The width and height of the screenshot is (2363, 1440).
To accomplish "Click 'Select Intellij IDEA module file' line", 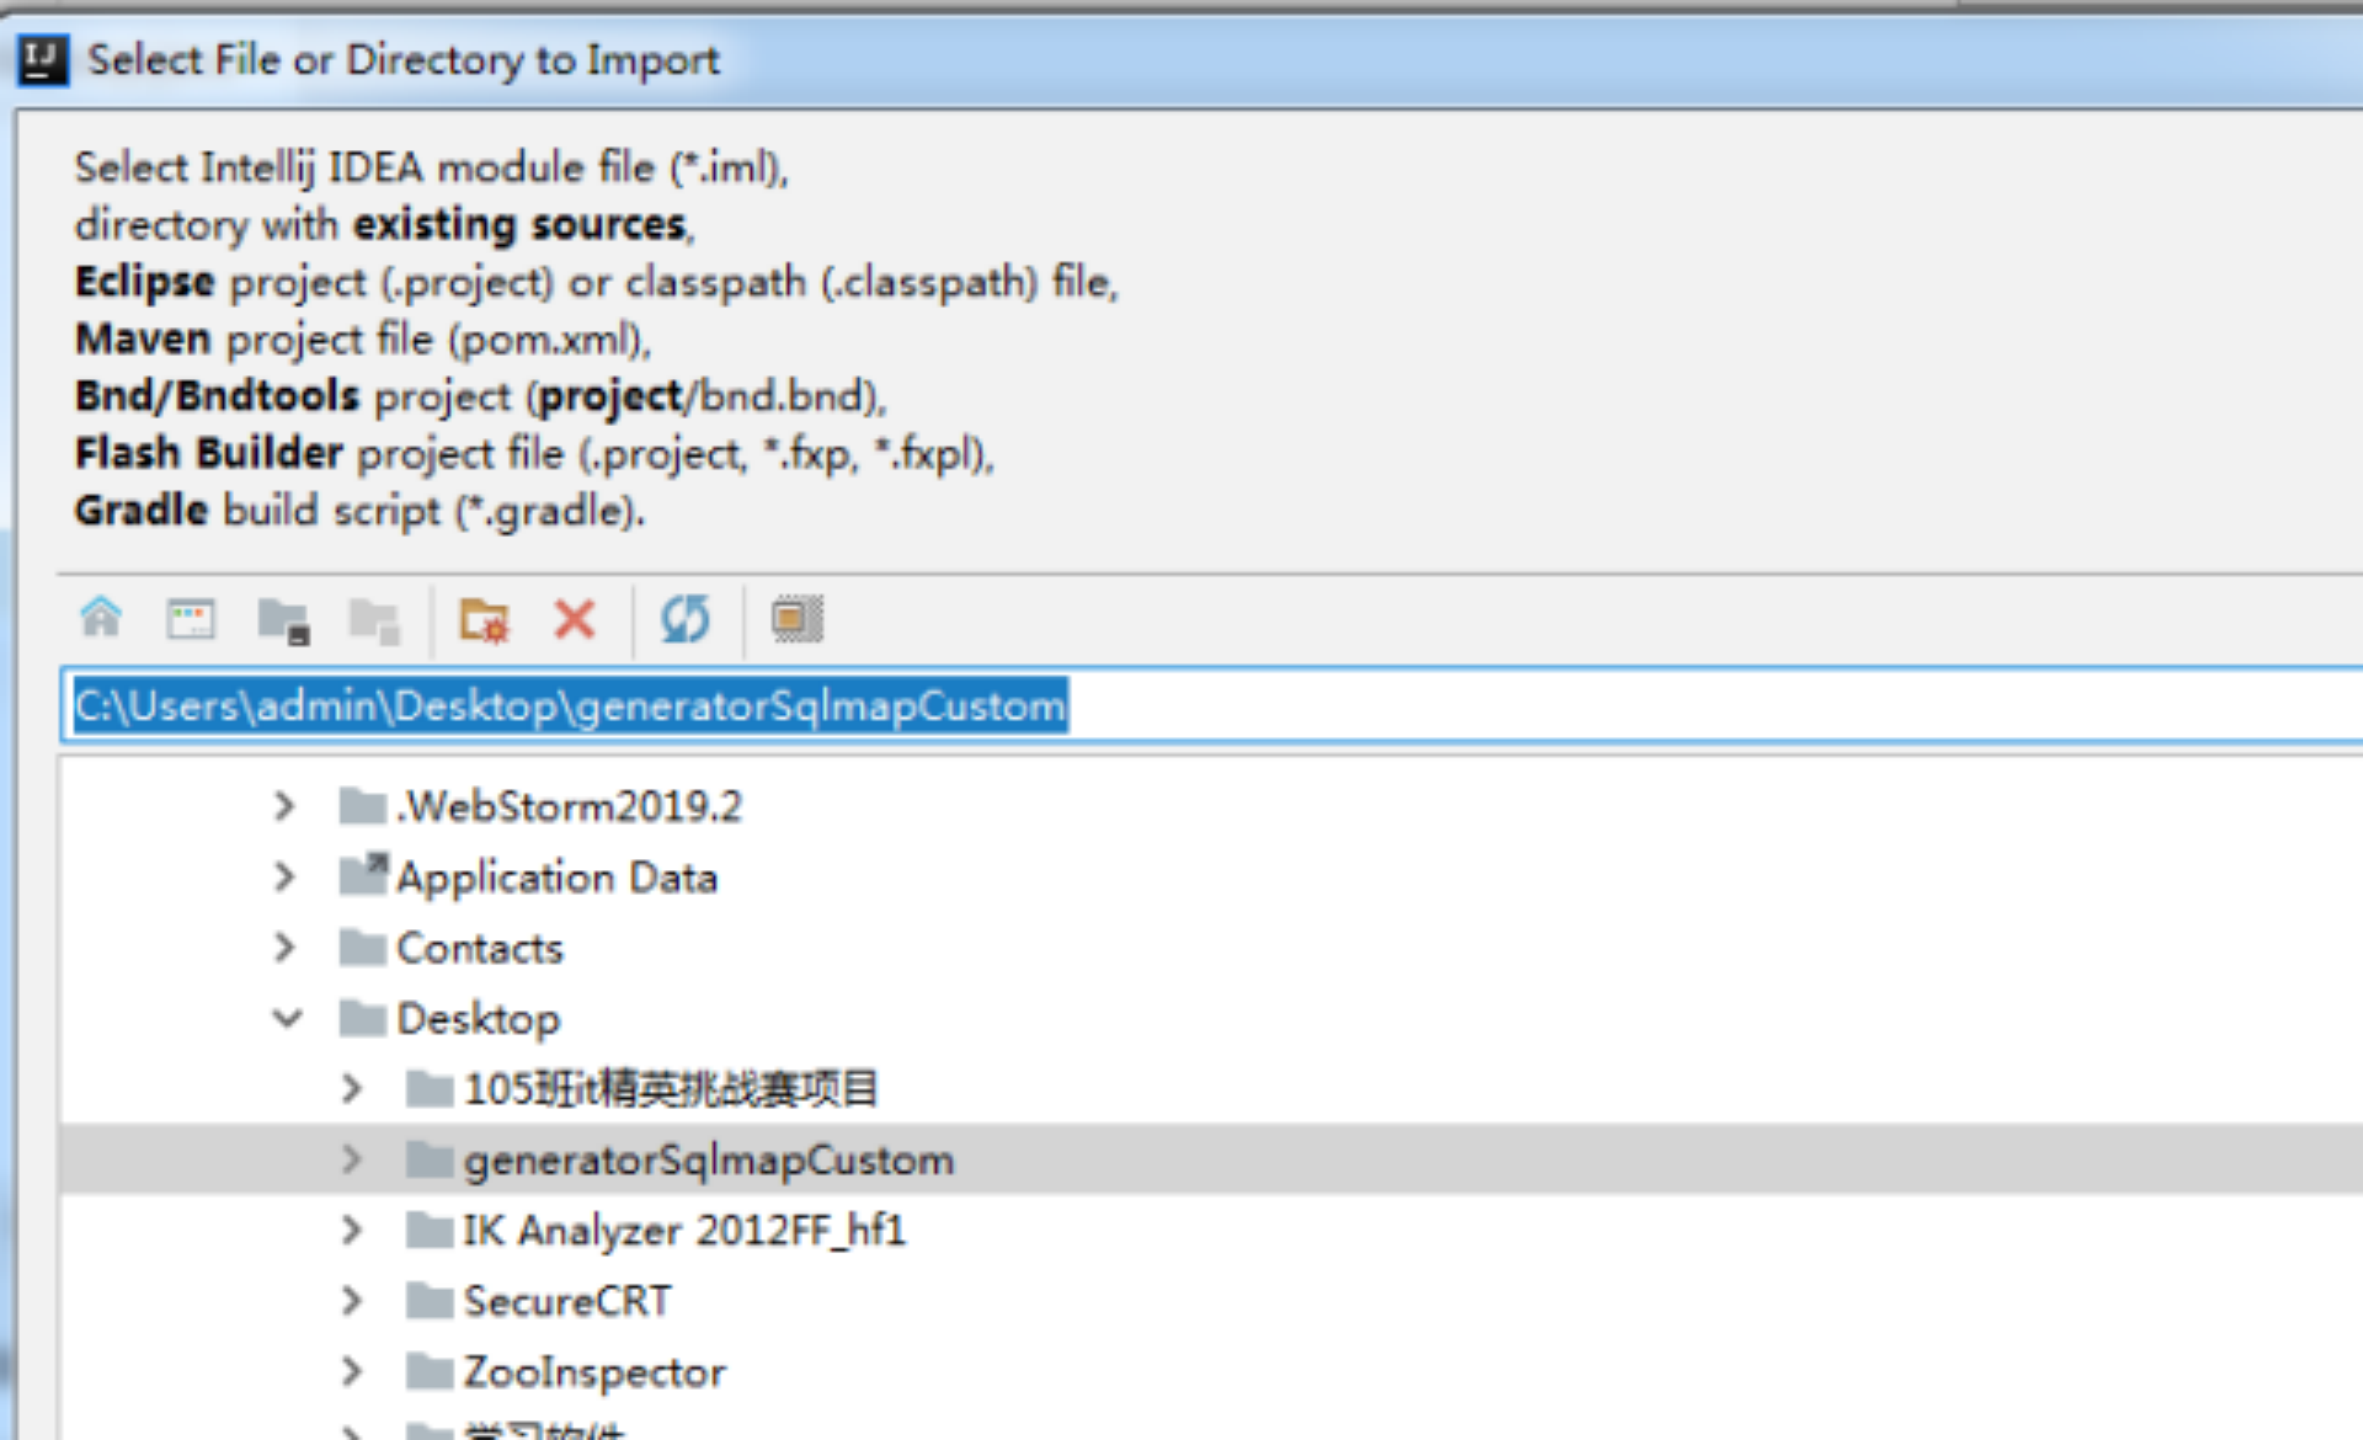I will pos(432,168).
